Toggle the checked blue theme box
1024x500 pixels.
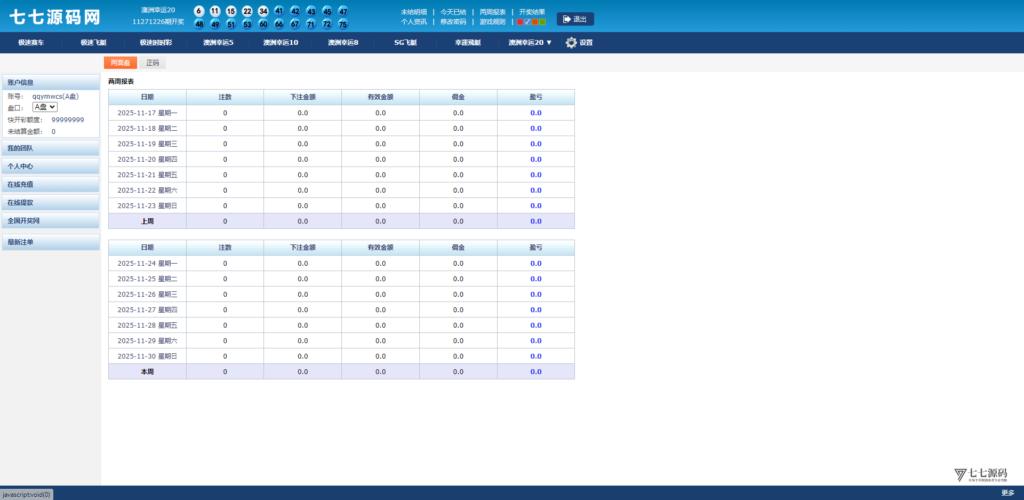pos(528,21)
